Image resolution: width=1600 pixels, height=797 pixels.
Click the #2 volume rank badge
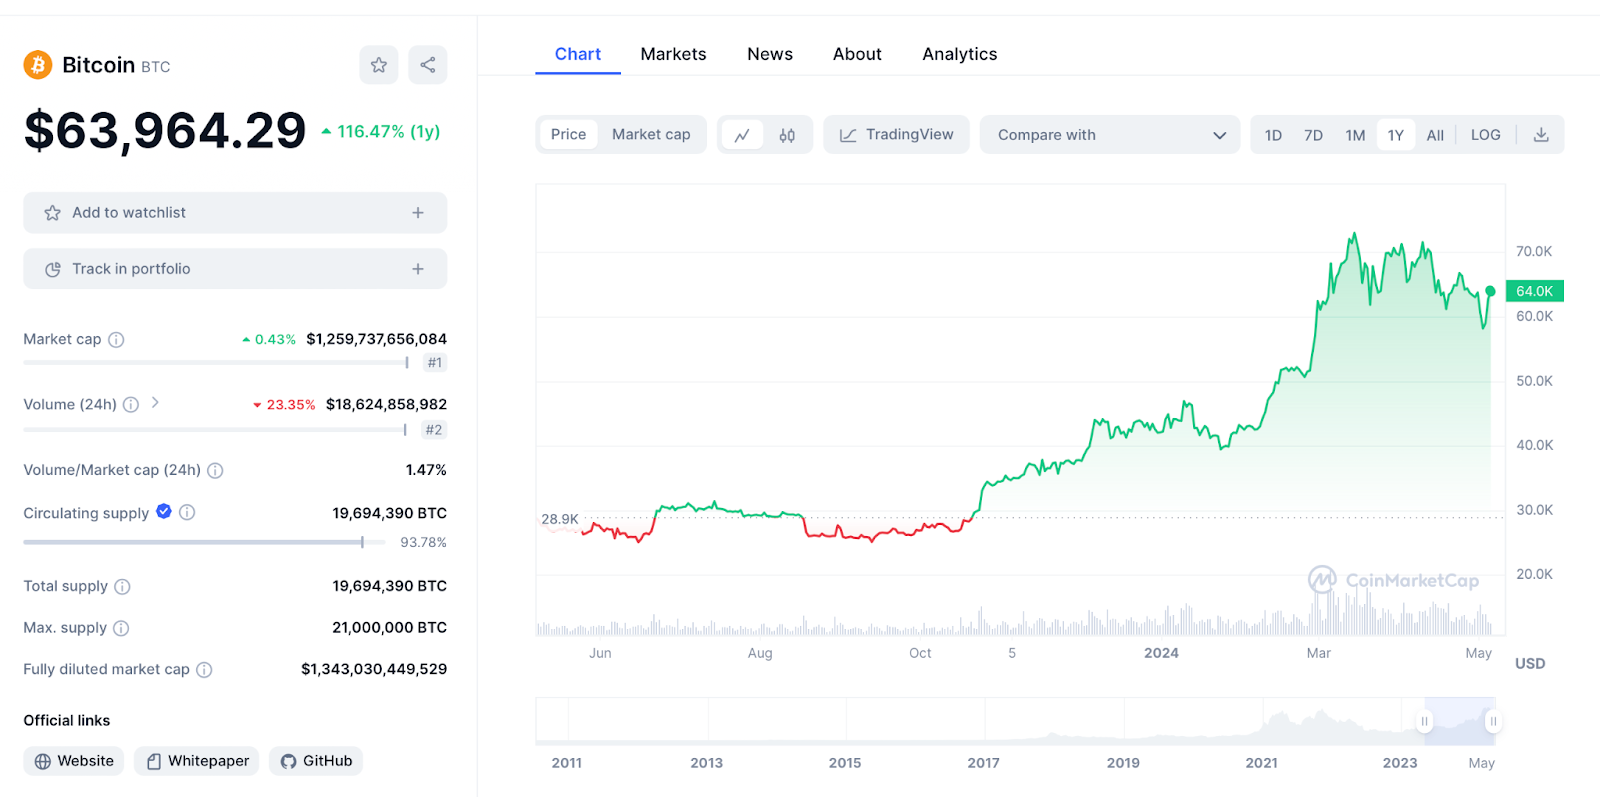pyautogui.click(x=433, y=430)
